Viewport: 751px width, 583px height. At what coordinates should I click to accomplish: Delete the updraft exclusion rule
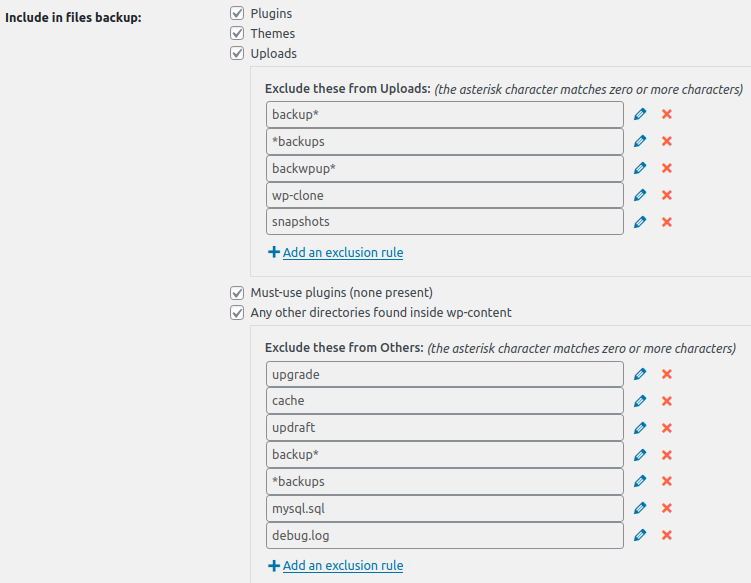[x=667, y=428]
